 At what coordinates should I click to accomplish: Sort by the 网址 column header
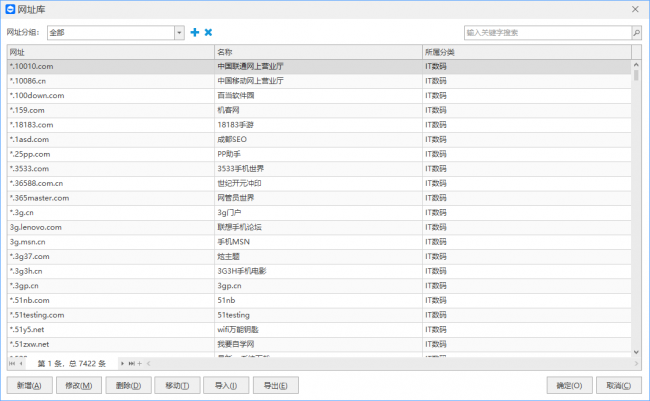[111, 52]
